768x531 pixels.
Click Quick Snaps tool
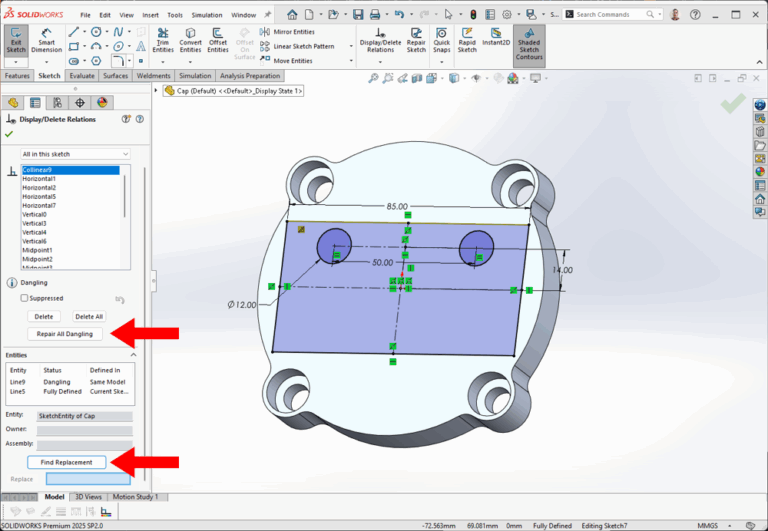(x=441, y=40)
